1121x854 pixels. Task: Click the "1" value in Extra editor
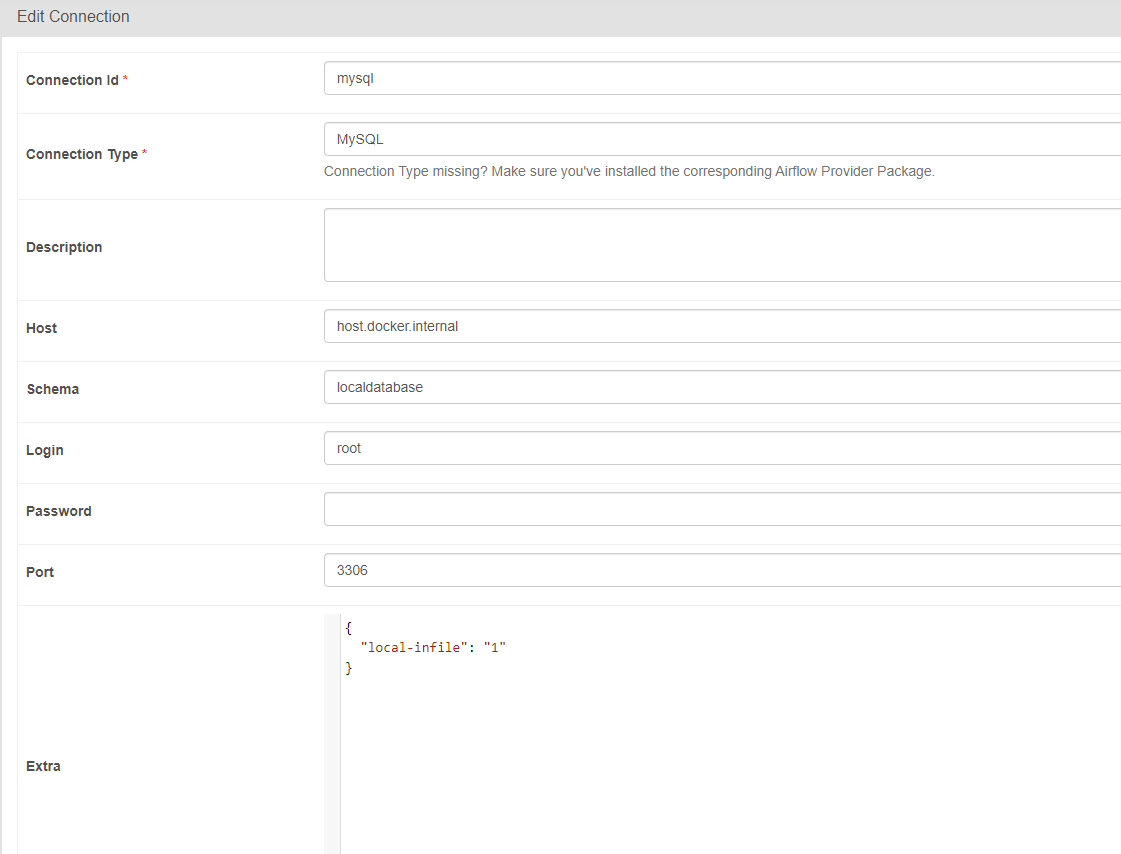pos(495,647)
